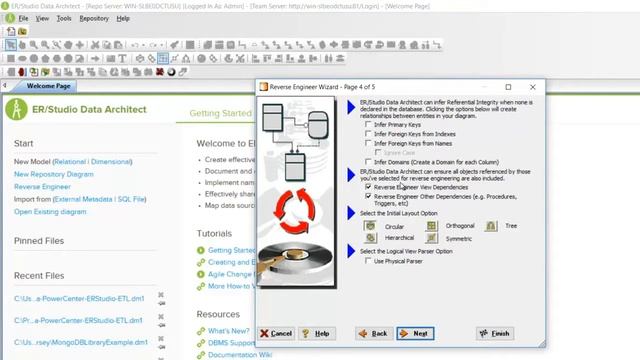The width and height of the screenshot is (640, 360).
Task: Click the undo arrow icon
Action: click(x=134, y=45)
